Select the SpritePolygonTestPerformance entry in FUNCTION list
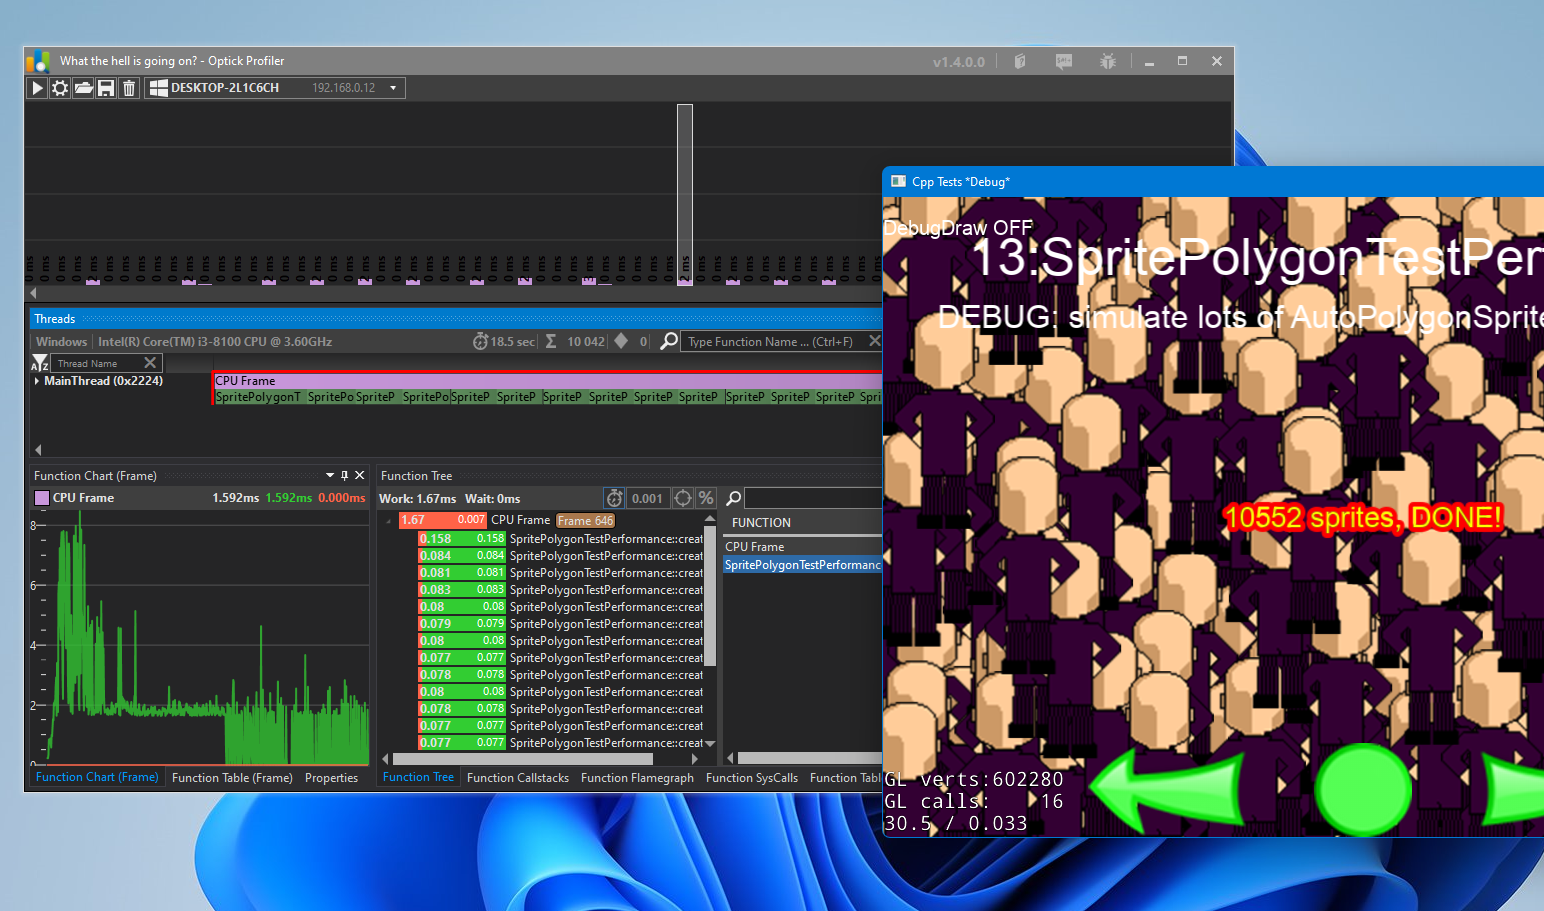Viewport: 1544px width, 911px height. coord(802,564)
